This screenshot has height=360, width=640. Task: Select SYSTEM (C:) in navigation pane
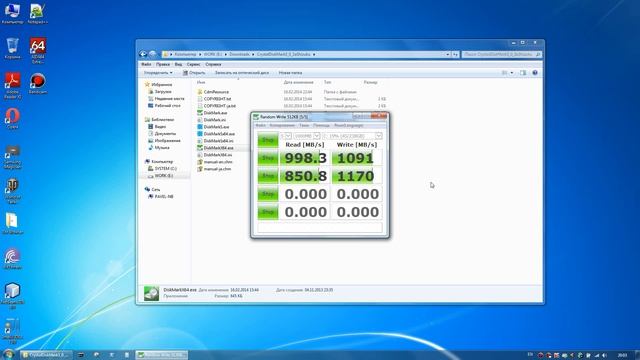pyautogui.click(x=162, y=168)
